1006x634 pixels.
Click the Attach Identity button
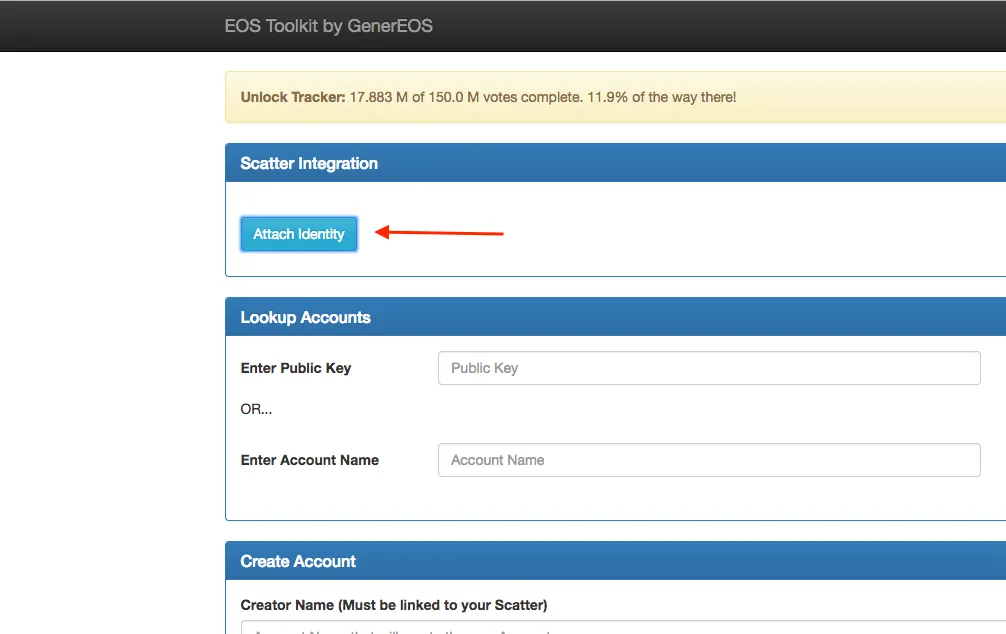299,234
